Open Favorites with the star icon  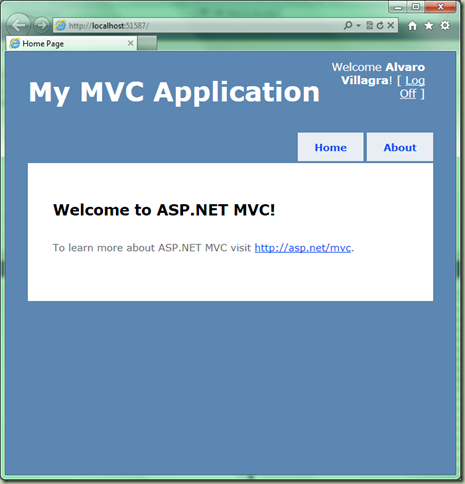pos(429,26)
